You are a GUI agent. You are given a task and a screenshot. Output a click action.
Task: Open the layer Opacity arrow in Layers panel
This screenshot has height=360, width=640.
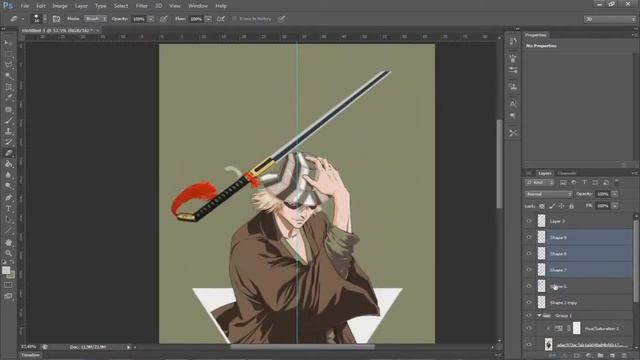click(615, 194)
